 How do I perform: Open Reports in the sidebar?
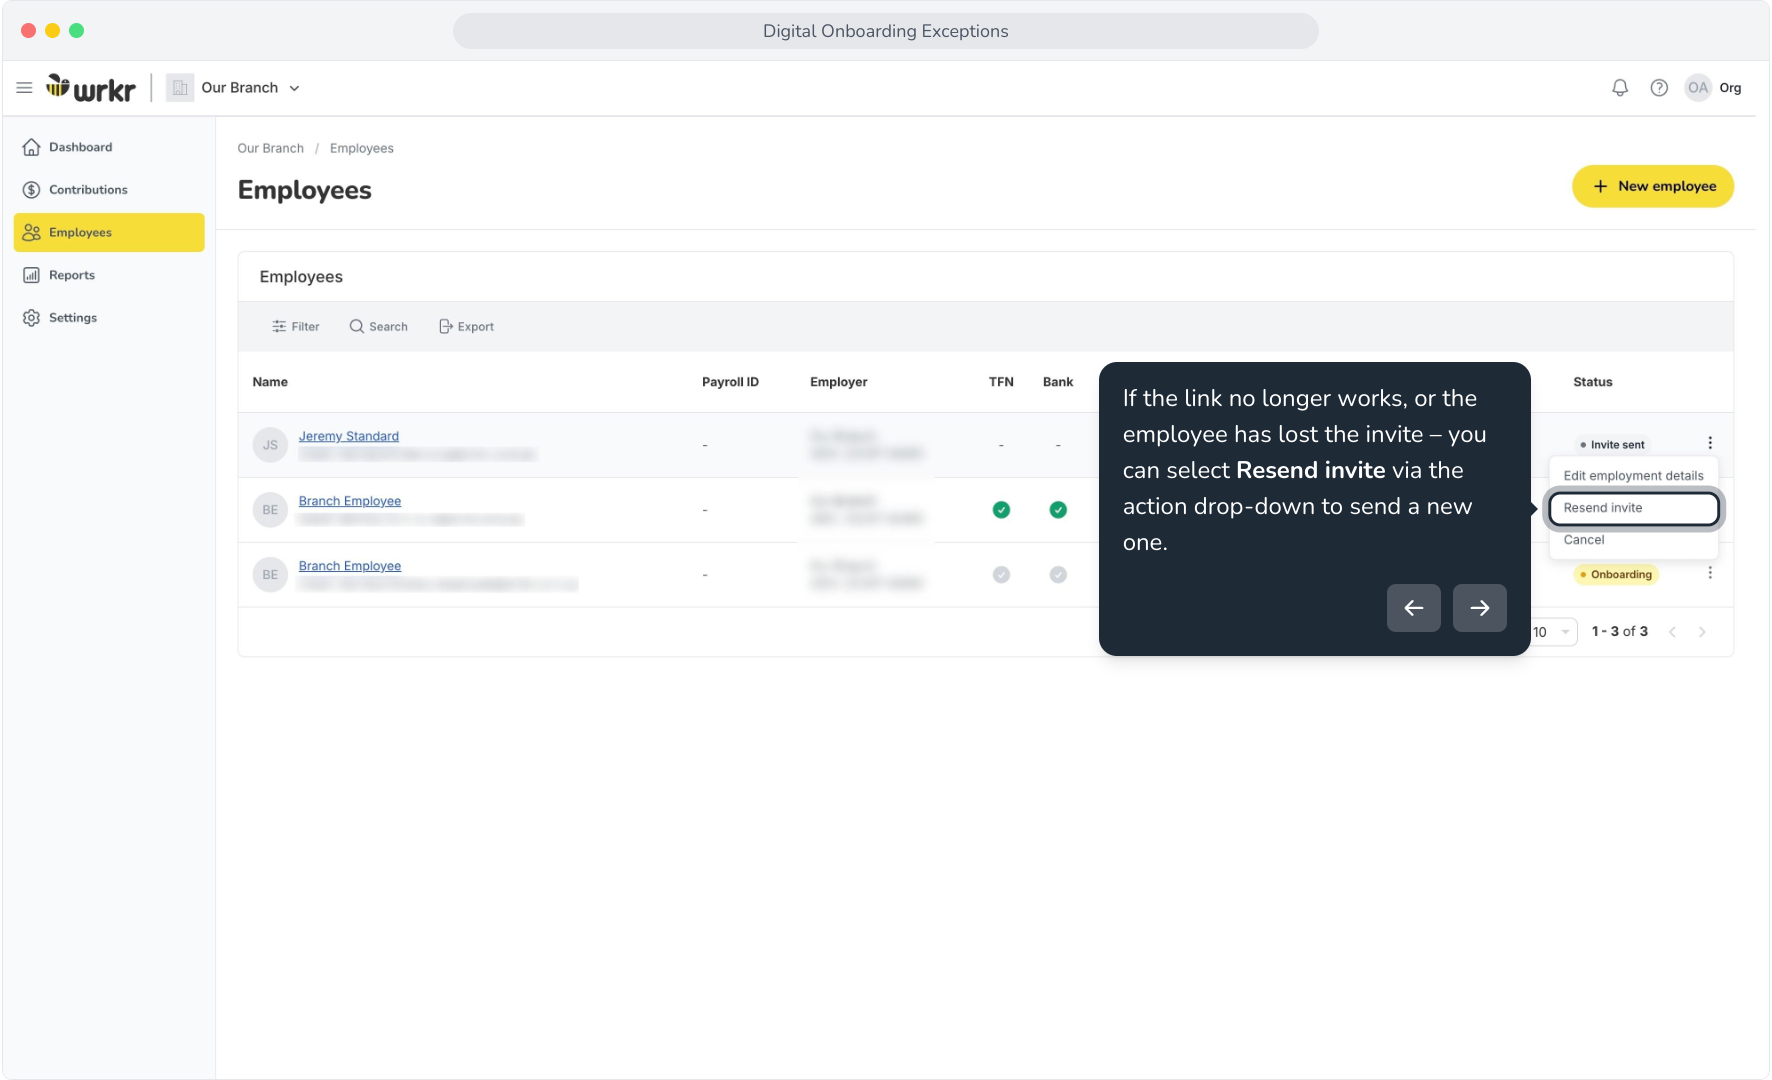[109, 275]
